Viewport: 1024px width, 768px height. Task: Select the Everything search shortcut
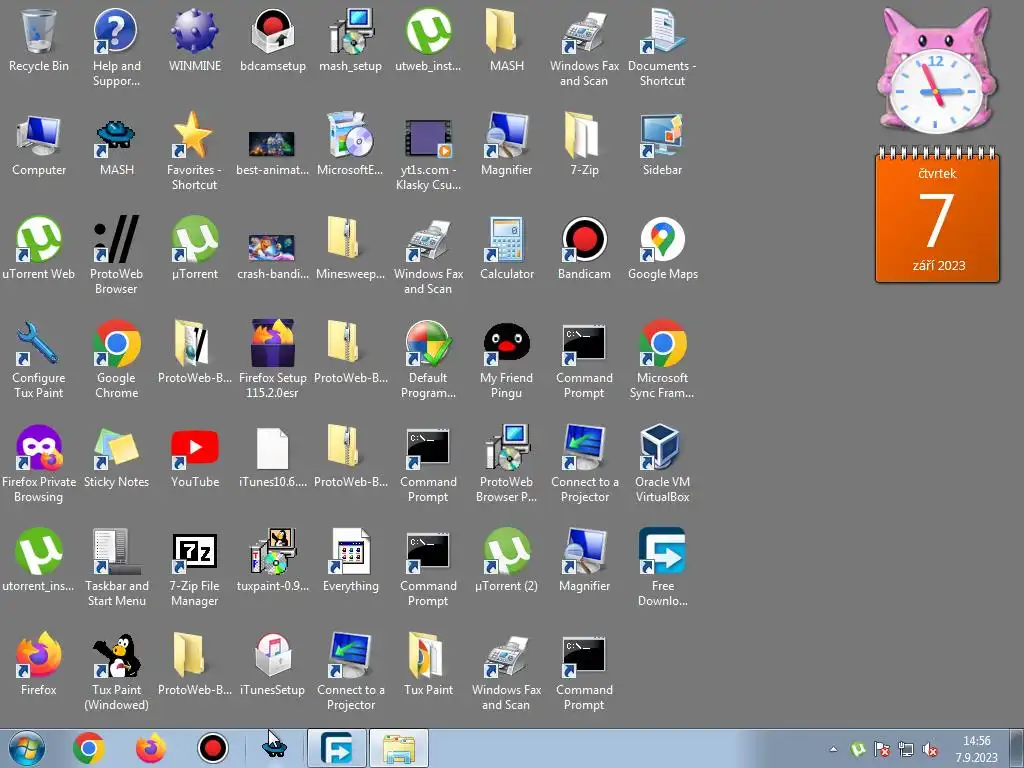pyautogui.click(x=351, y=551)
